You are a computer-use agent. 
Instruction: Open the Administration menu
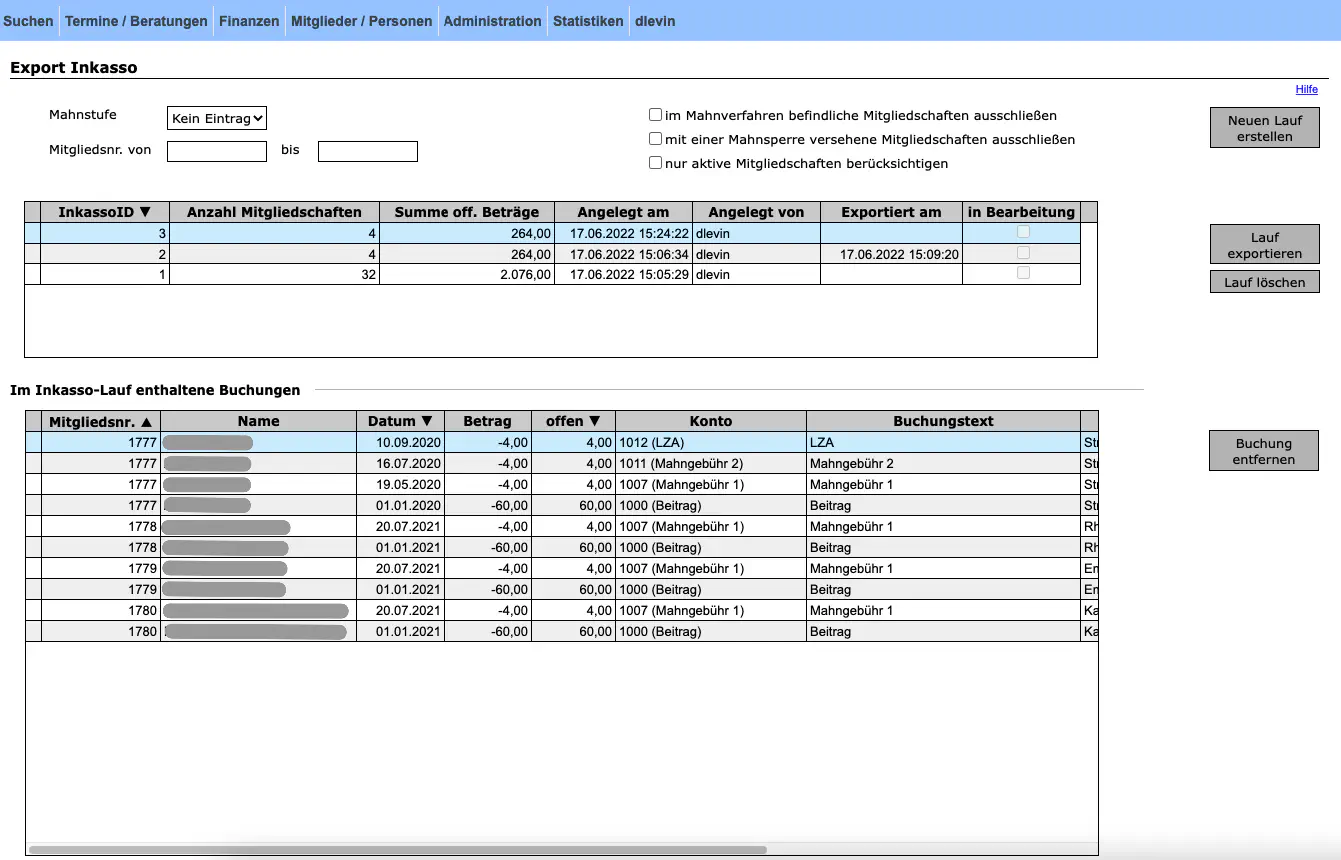click(493, 21)
